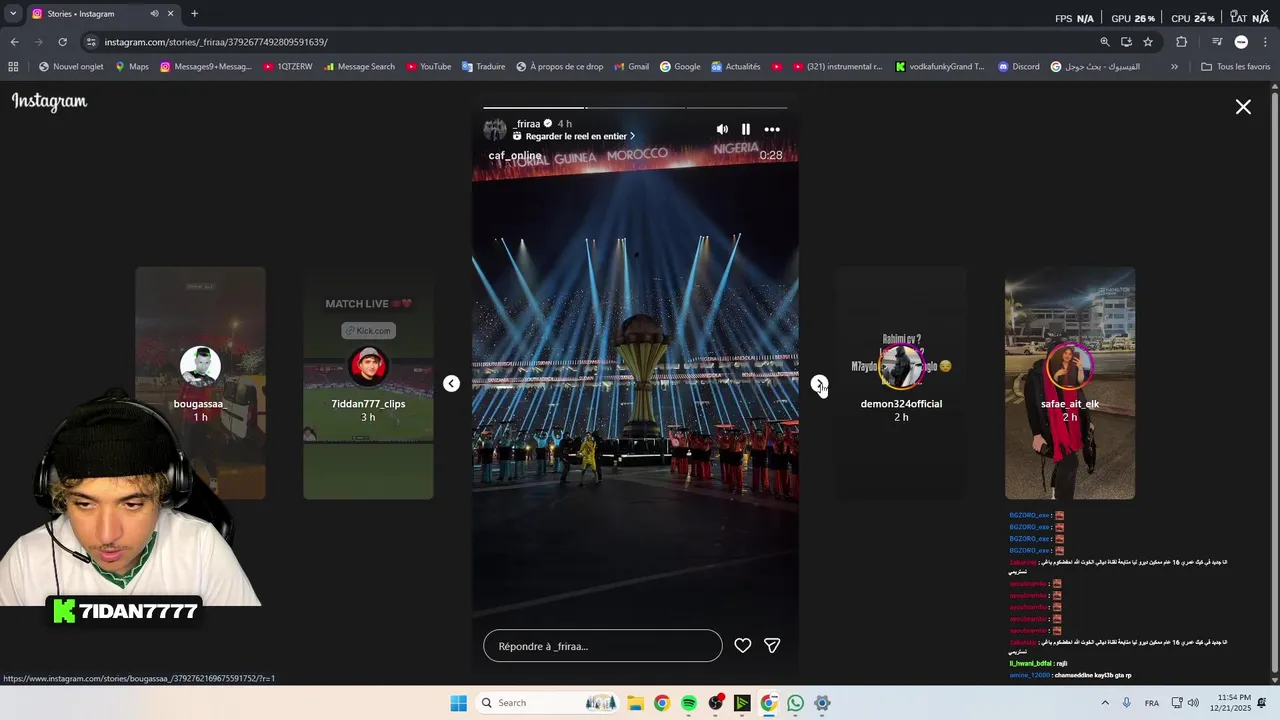This screenshot has height=720, width=1280.
Task: Open the zoom magnifier icon in address bar
Action: (1105, 42)
